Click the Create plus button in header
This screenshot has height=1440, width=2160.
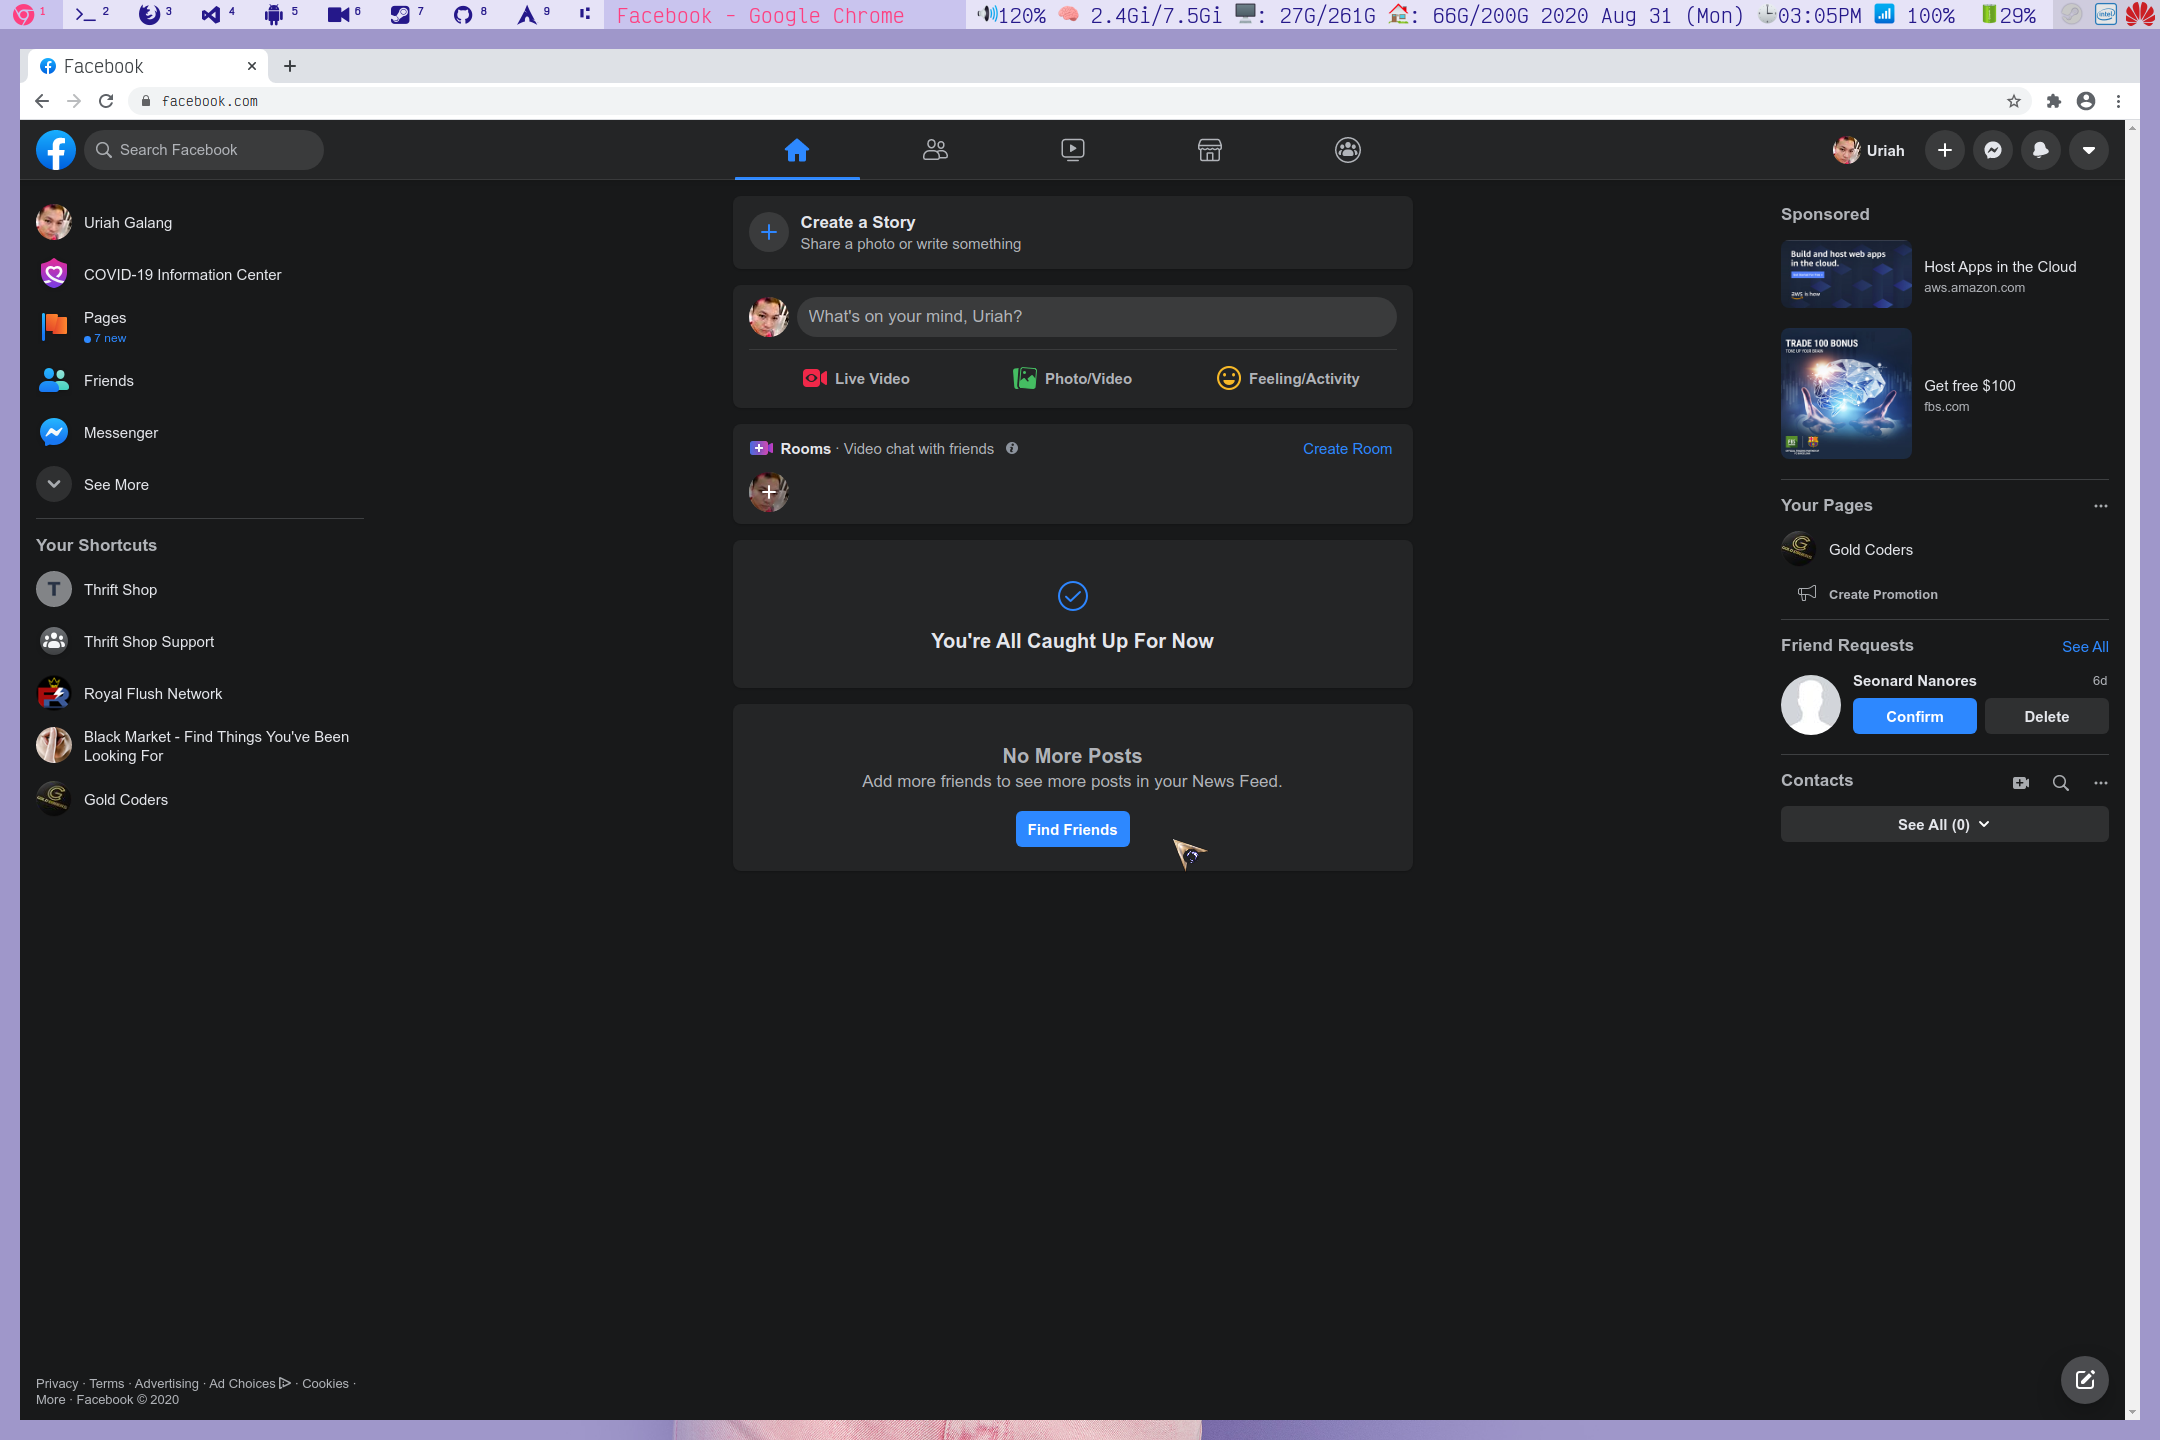tap(1945, 150)
